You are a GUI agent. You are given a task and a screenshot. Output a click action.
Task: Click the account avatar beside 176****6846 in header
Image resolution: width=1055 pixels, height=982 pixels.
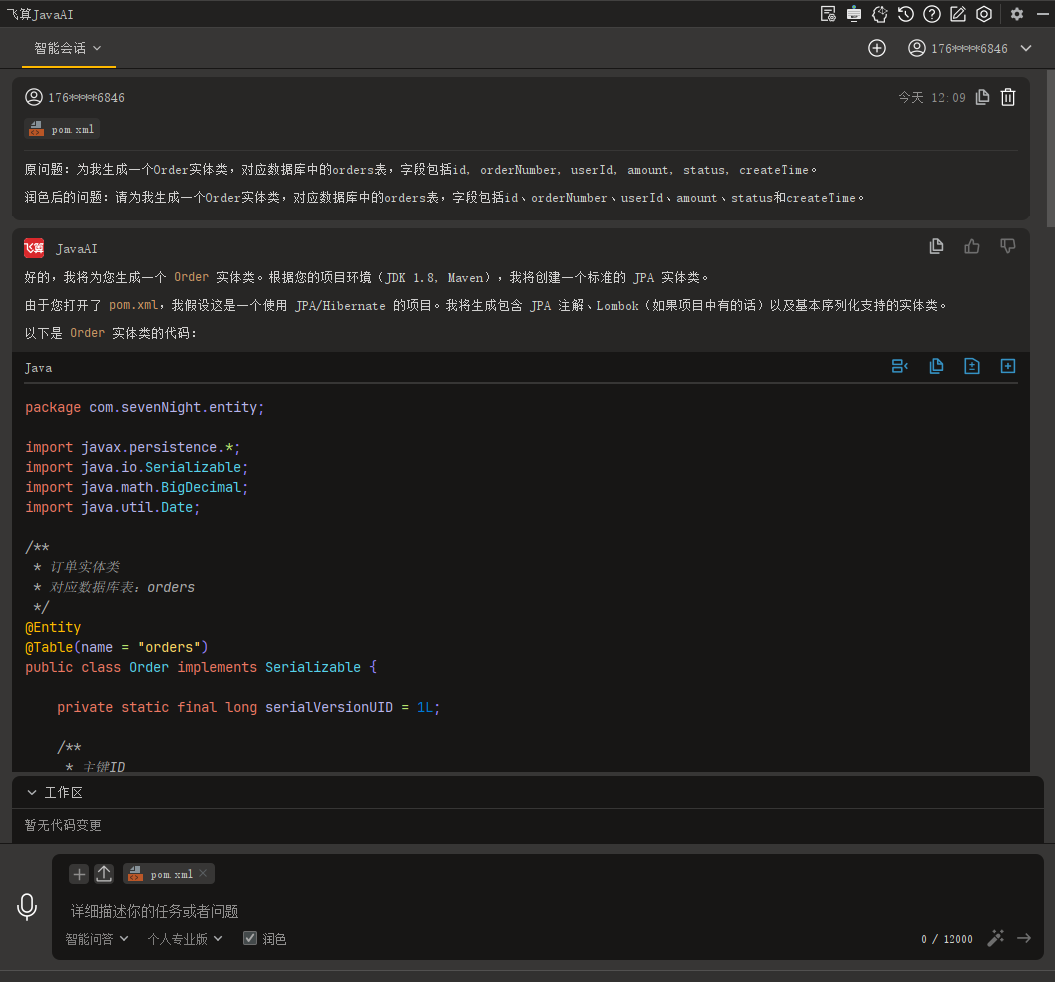(x=916, y=48)
